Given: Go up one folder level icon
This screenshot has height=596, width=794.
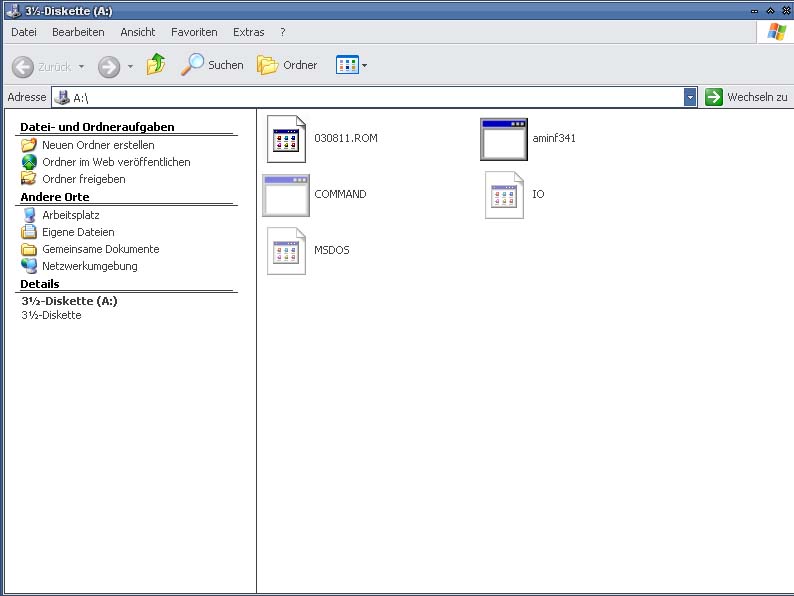Looking at the screenshot, I should (156, 65).
